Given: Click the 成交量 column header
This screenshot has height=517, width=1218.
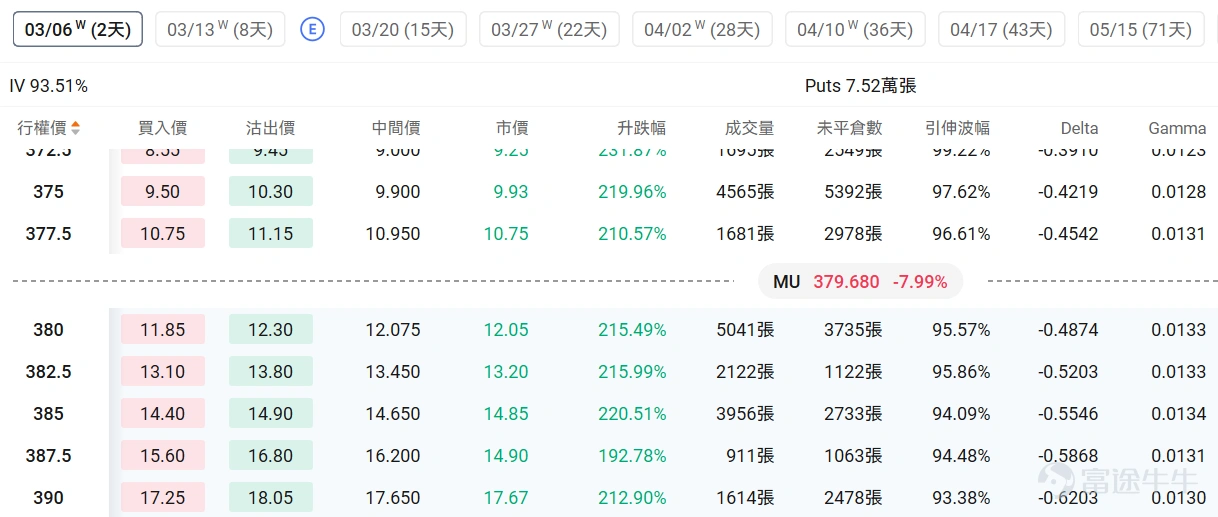Looking at the screenshot, I should (x=750, y=128).
